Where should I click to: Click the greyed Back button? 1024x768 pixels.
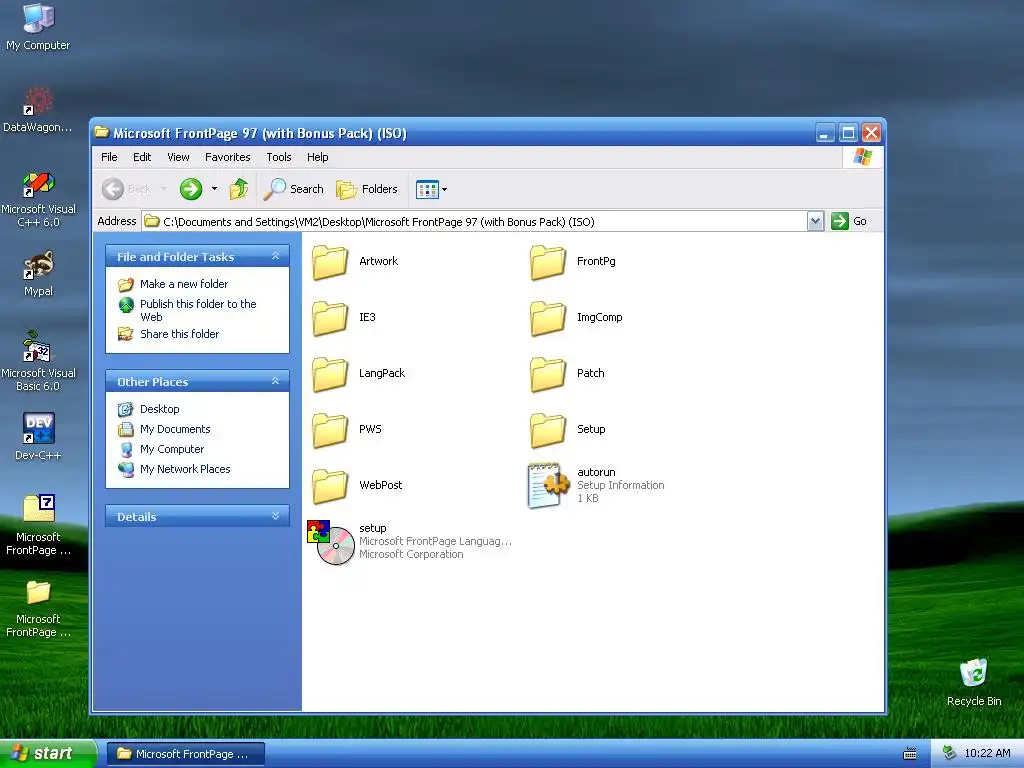click(x=127, y=189)
